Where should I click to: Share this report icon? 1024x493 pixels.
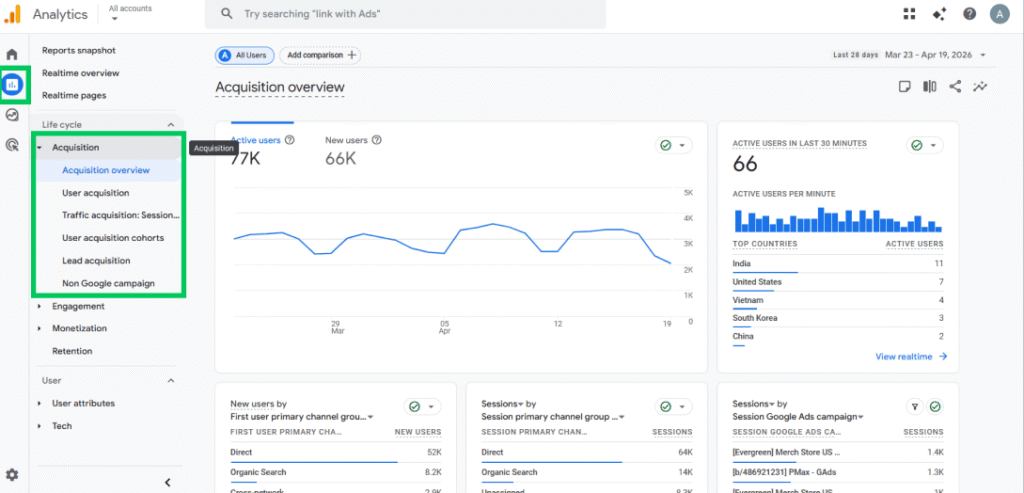[955, 87]
